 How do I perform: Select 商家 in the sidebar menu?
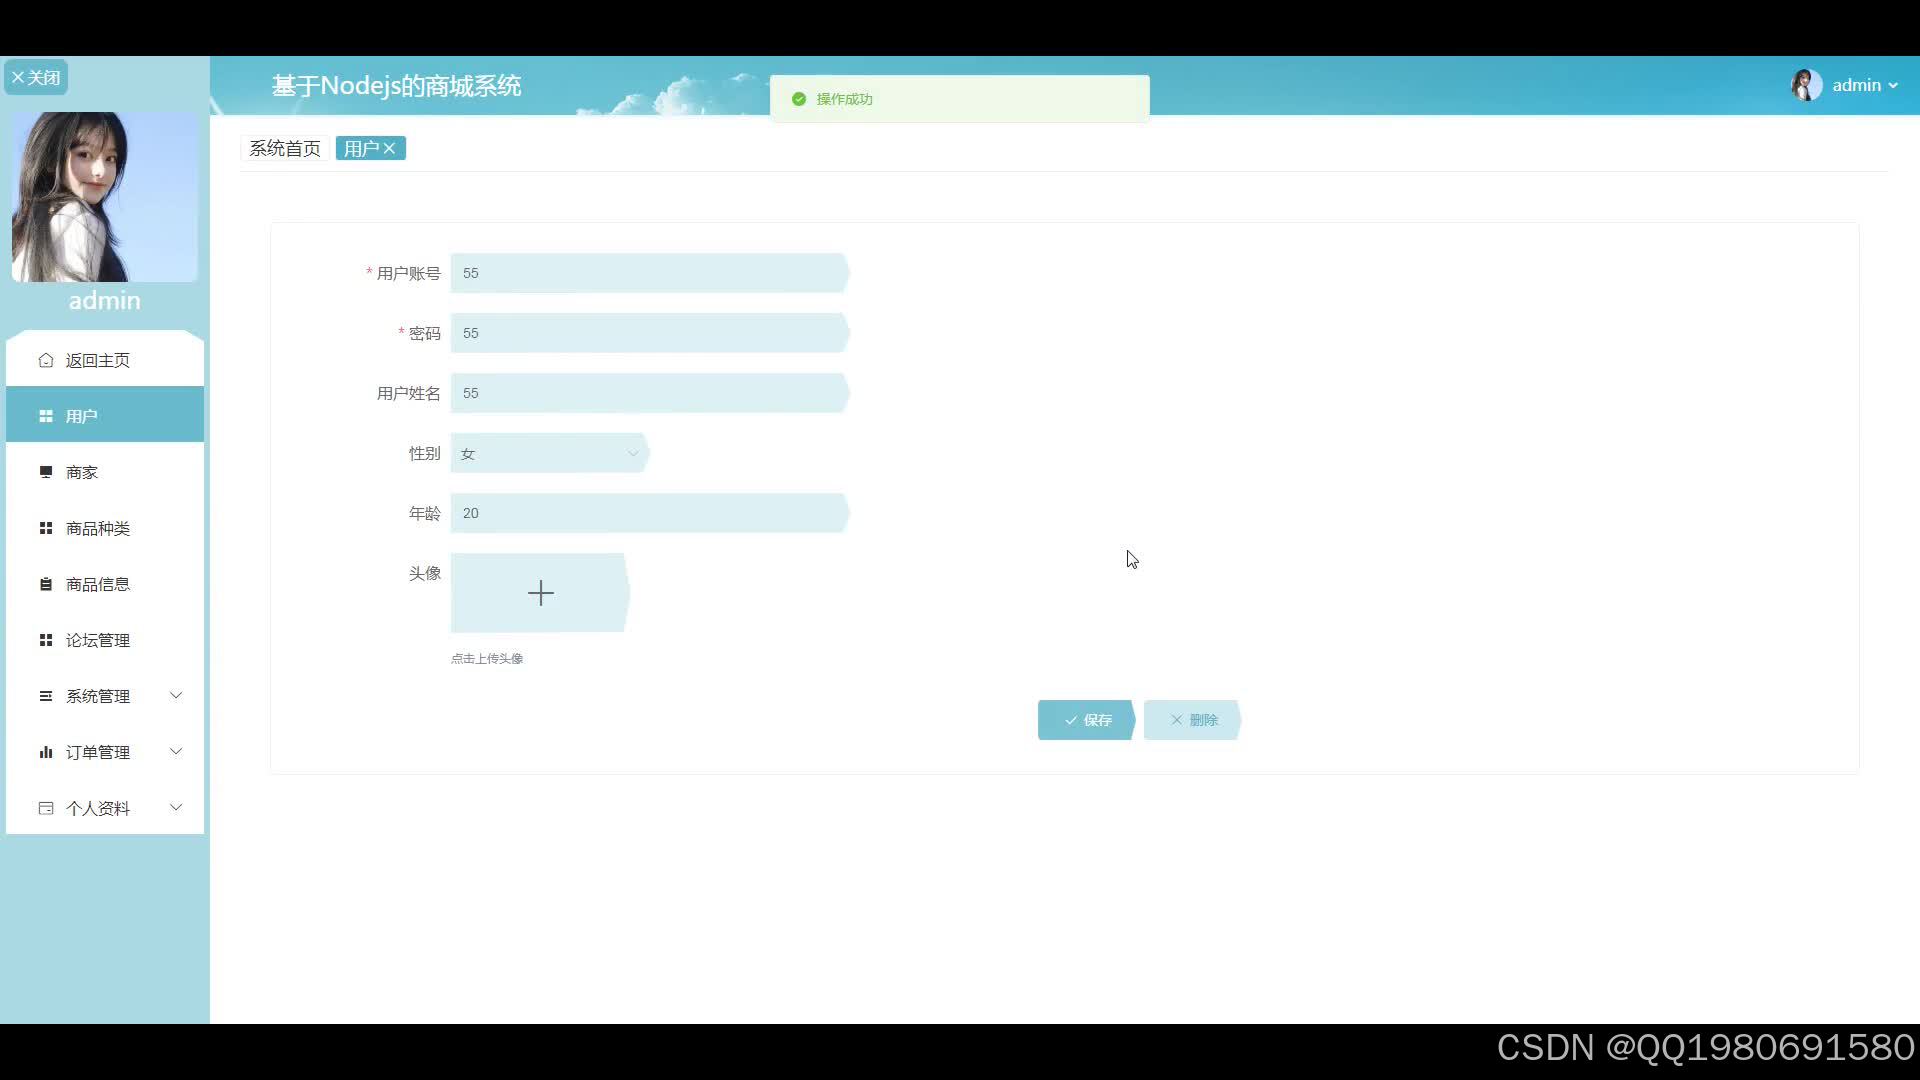[x=82, y=472]
